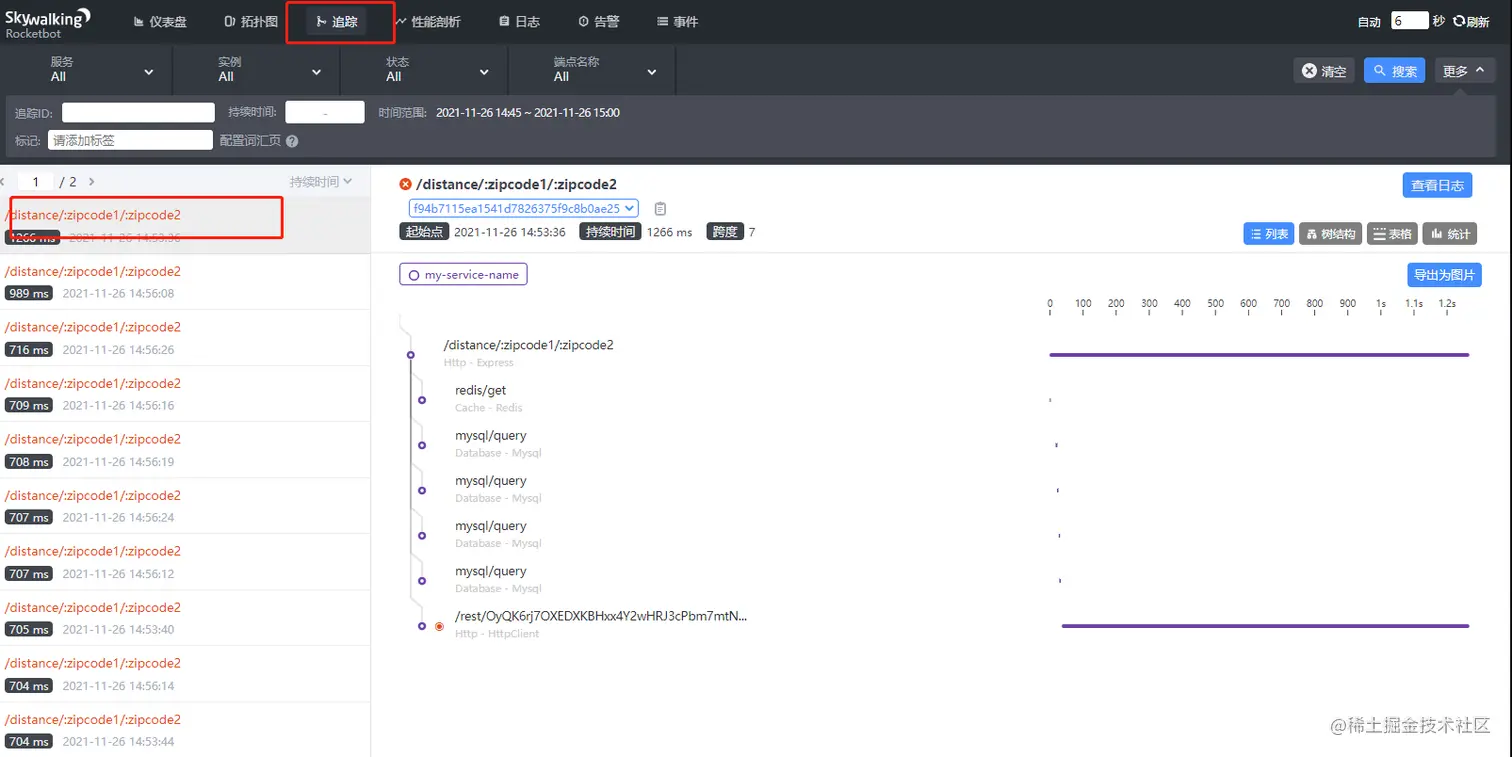This screenshot has height=757, width=1512.
Task: Click the 统计 statistics view icon
Action: point(1449,233)
